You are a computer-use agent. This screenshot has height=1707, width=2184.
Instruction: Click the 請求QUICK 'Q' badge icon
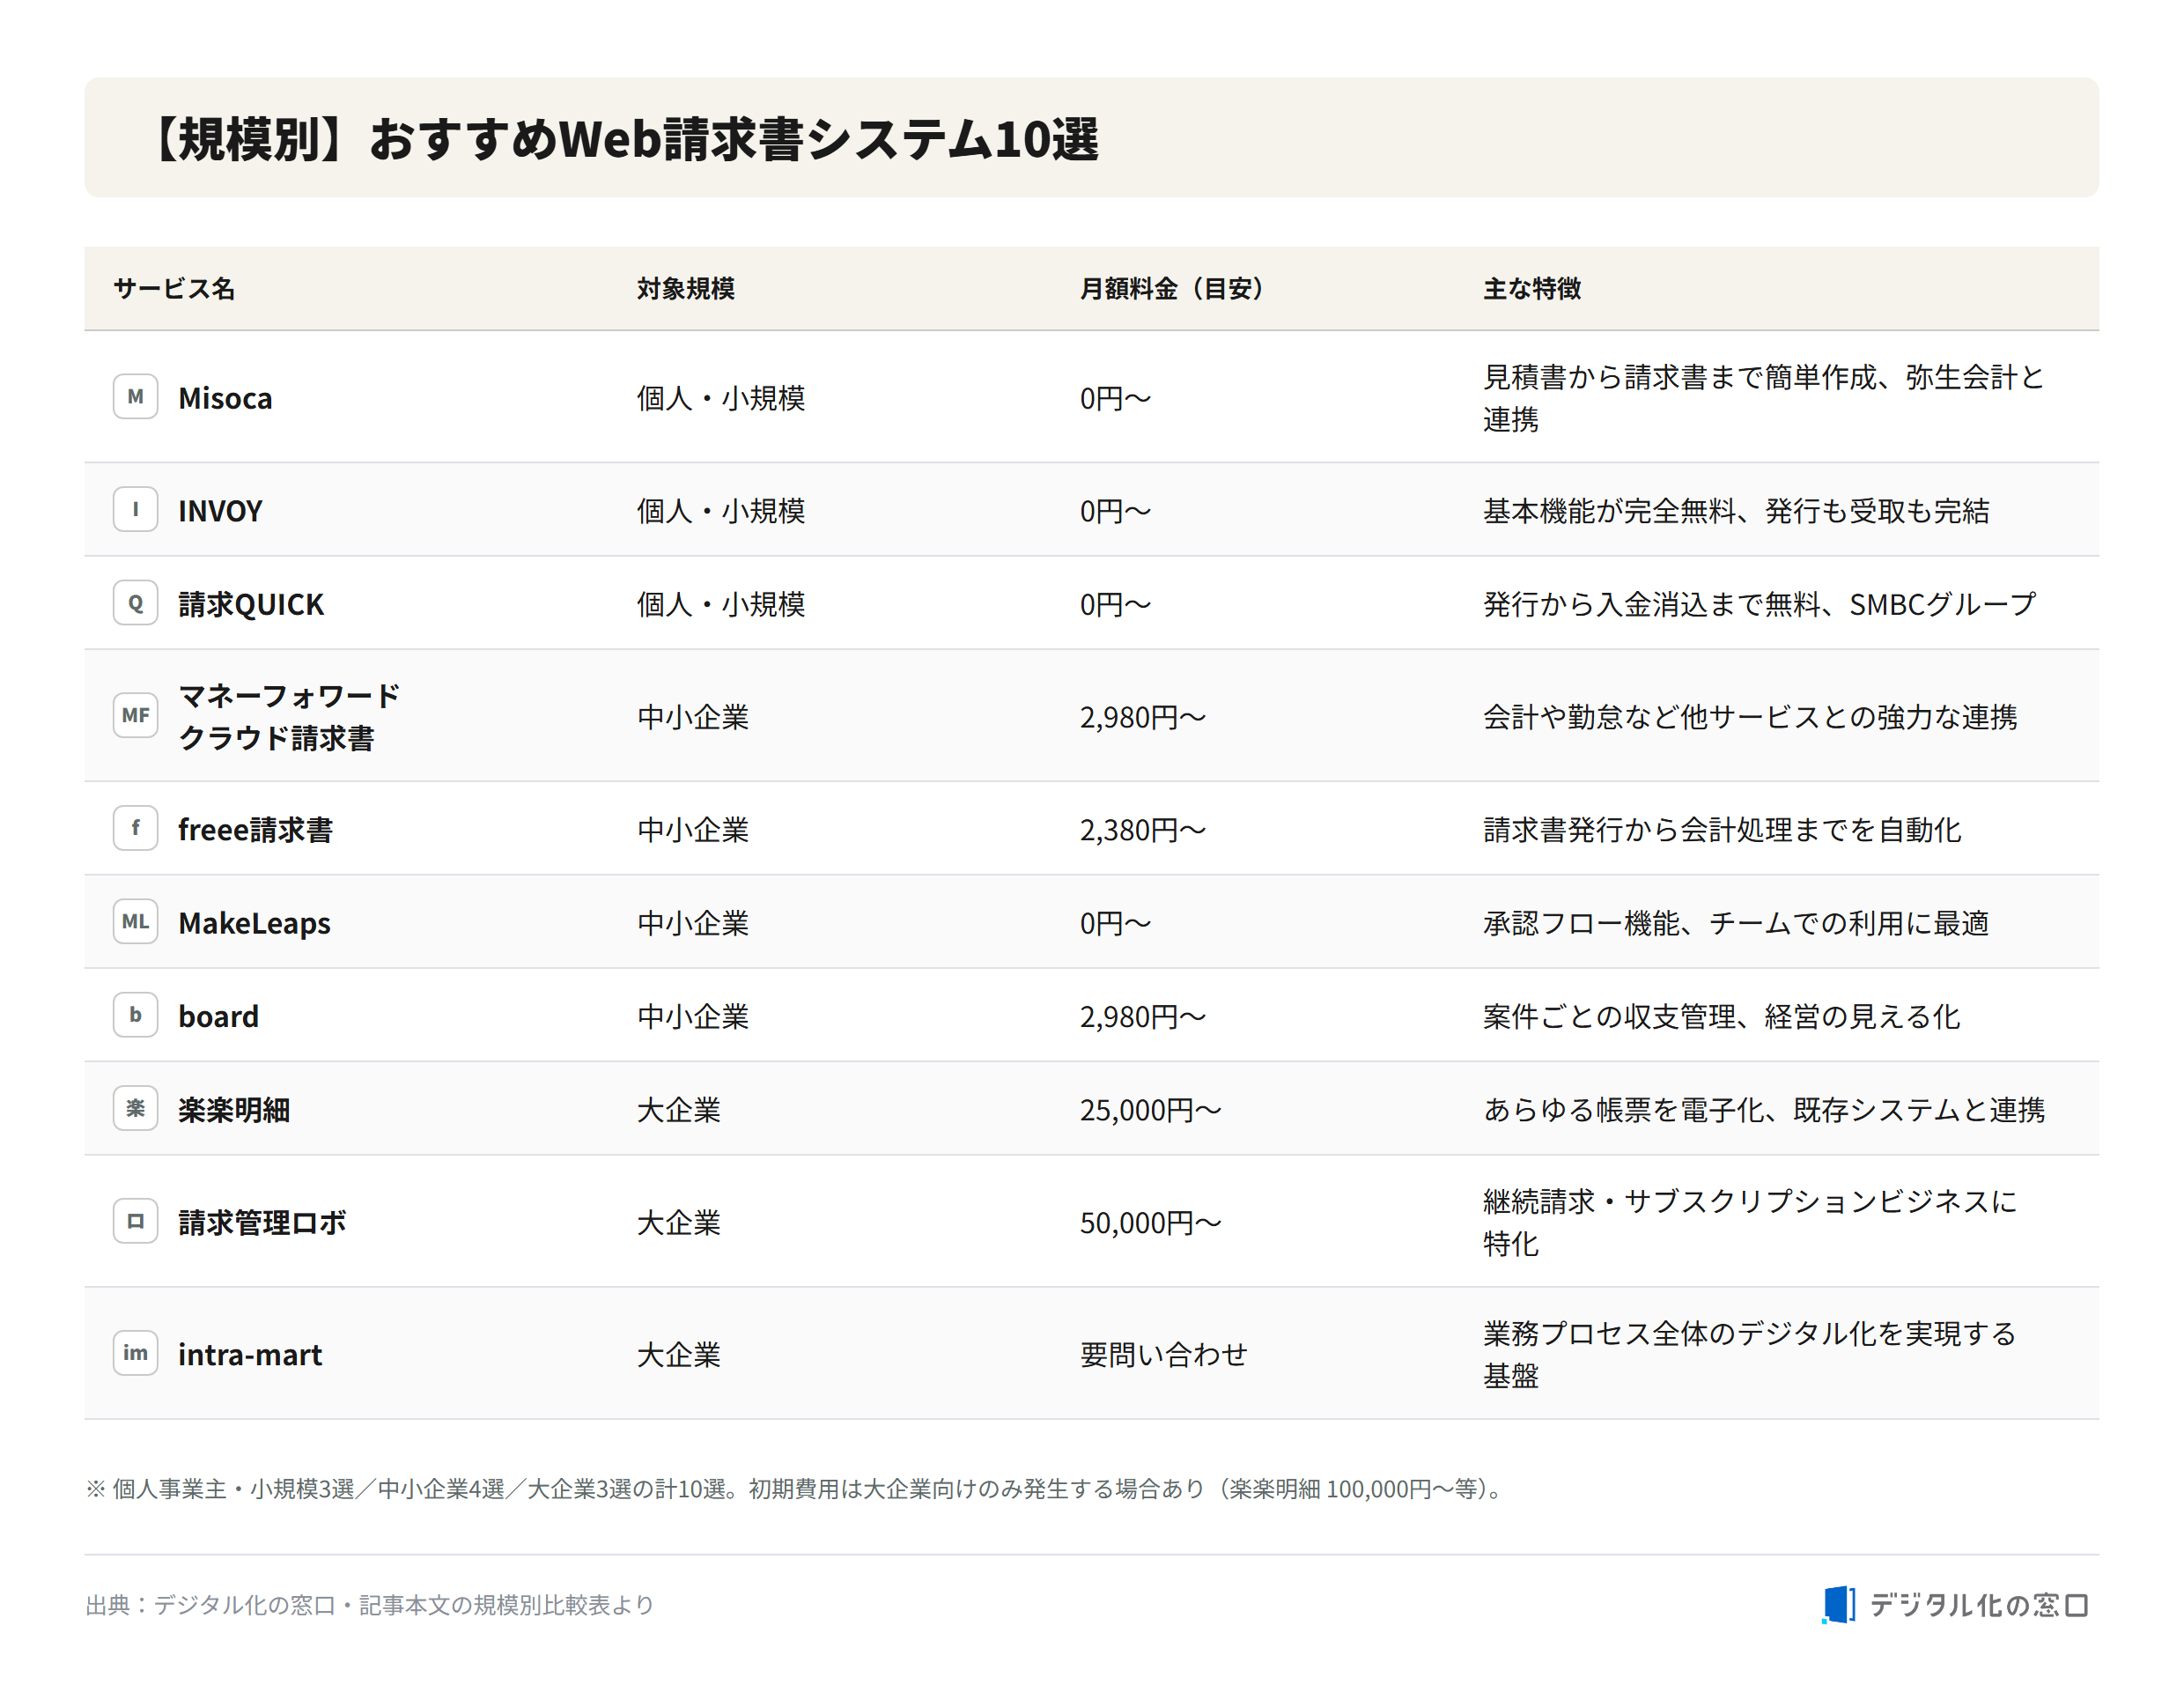(135, 603)
